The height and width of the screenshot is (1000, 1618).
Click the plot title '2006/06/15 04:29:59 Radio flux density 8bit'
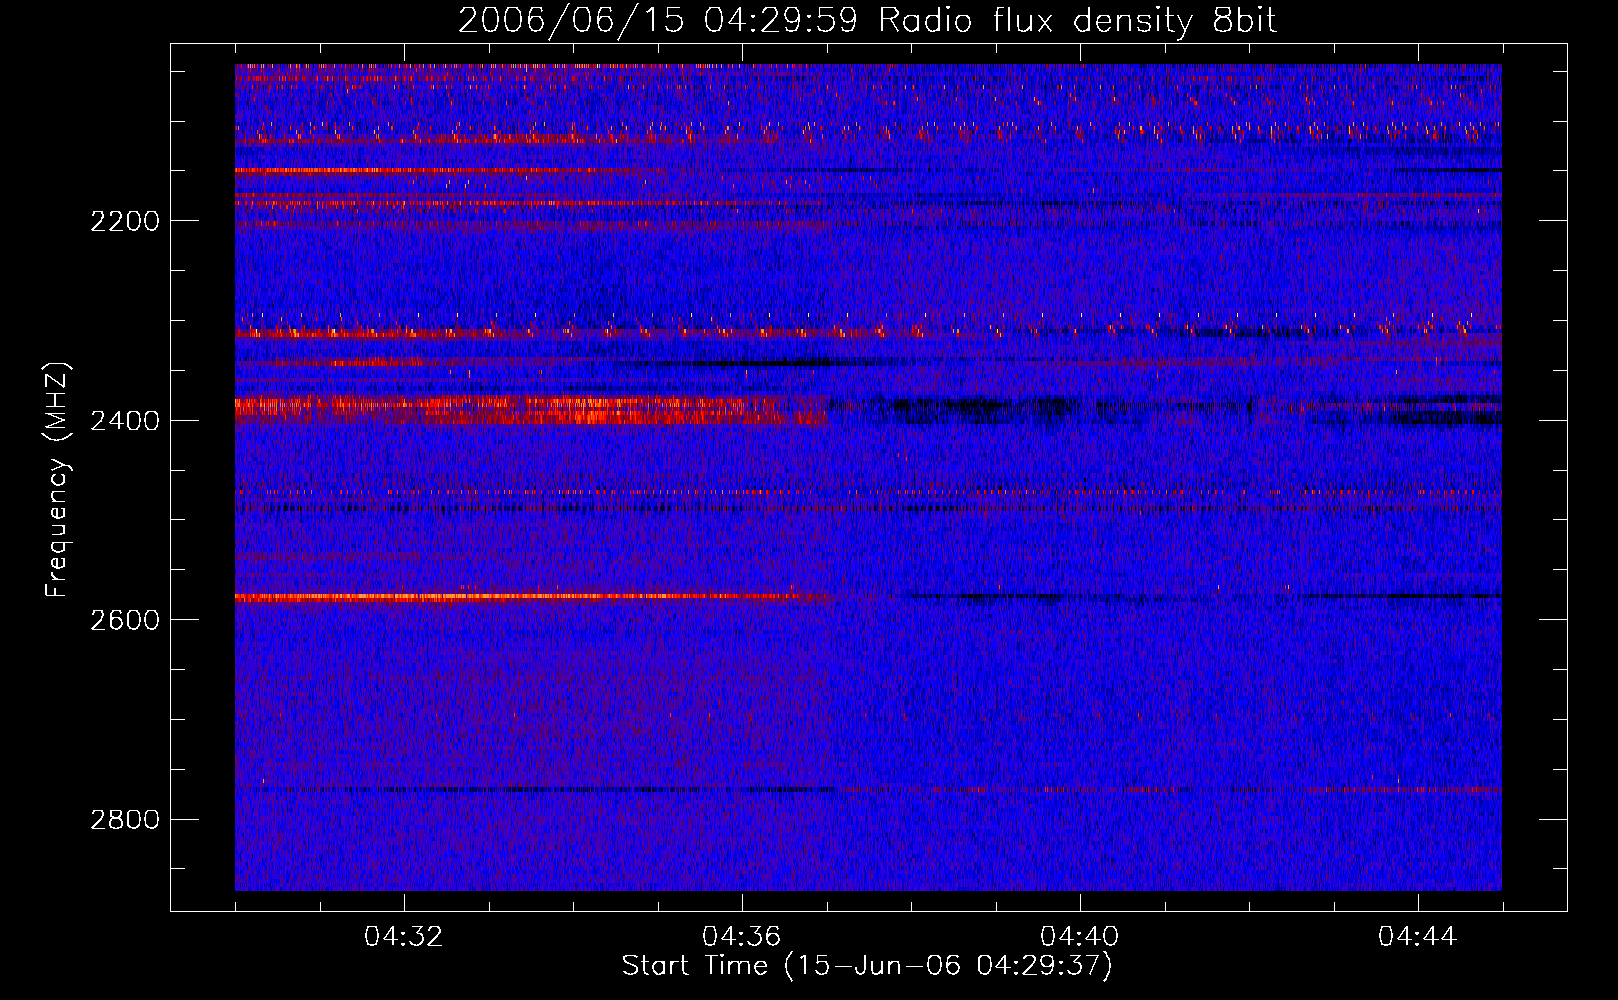coord(867,20)
